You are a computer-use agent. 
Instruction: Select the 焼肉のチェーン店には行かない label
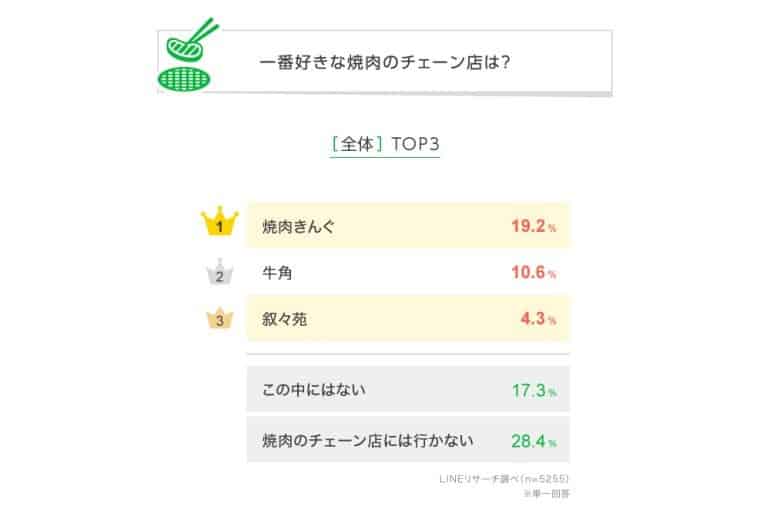click(x=367, y=439)
